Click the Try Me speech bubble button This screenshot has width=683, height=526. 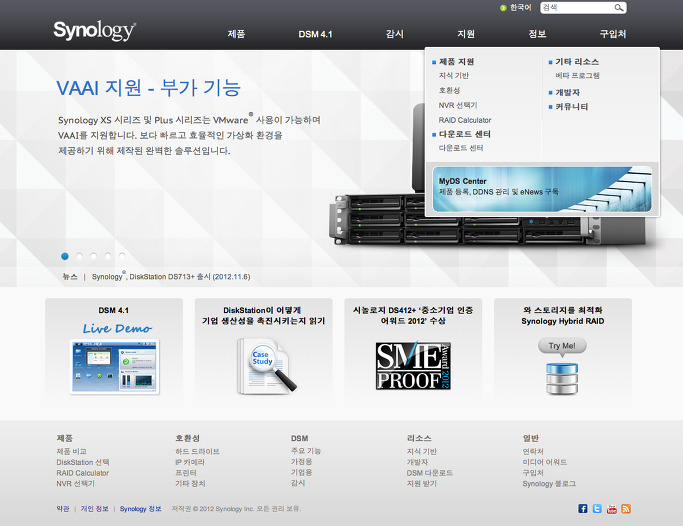point(562,347)
